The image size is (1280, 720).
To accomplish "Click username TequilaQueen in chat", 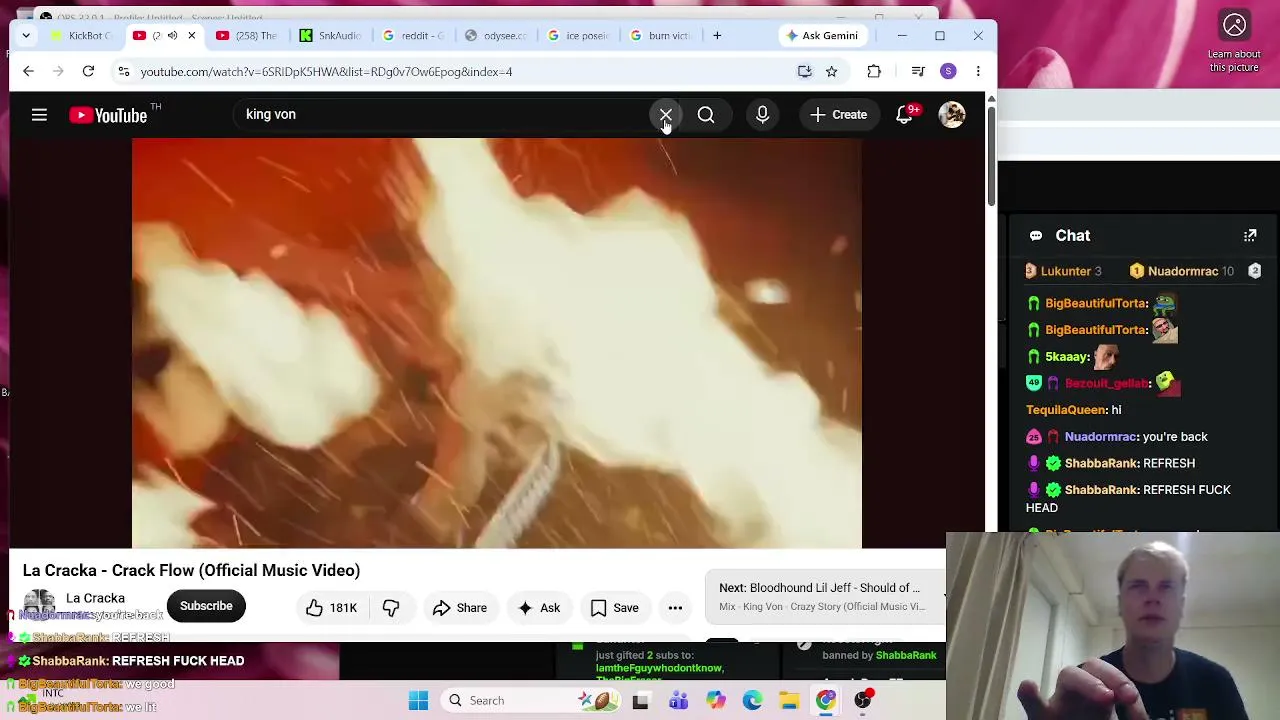I will coord(1066,410).
